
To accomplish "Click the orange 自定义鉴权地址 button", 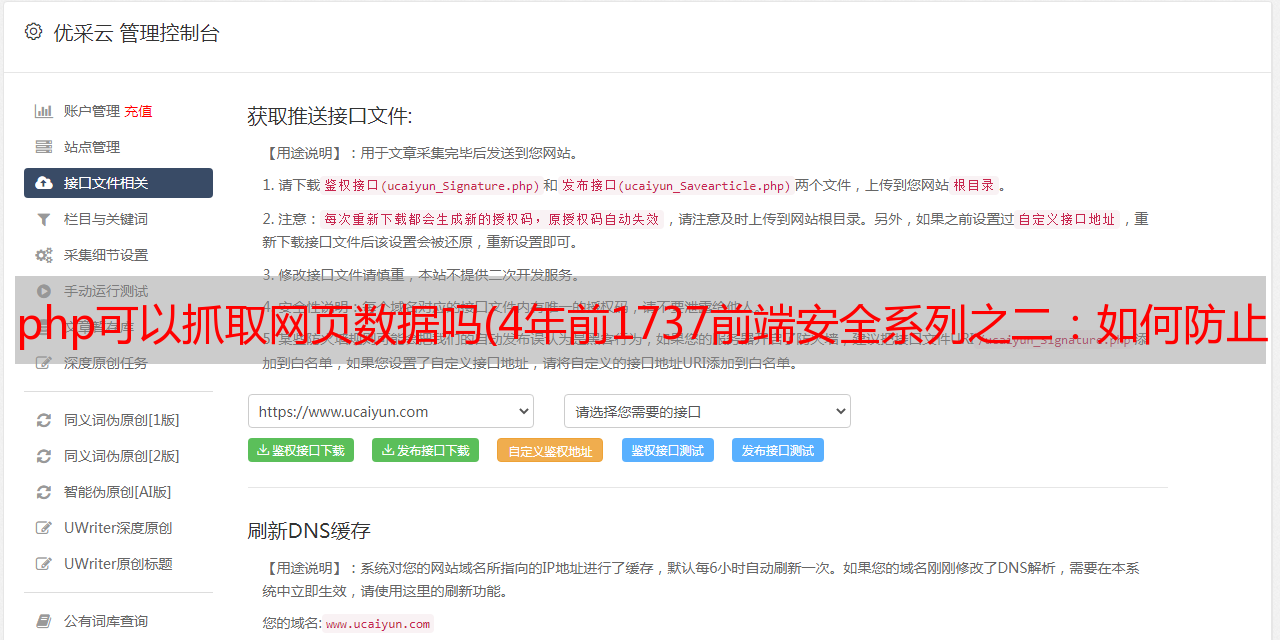I will coord(550,450).
